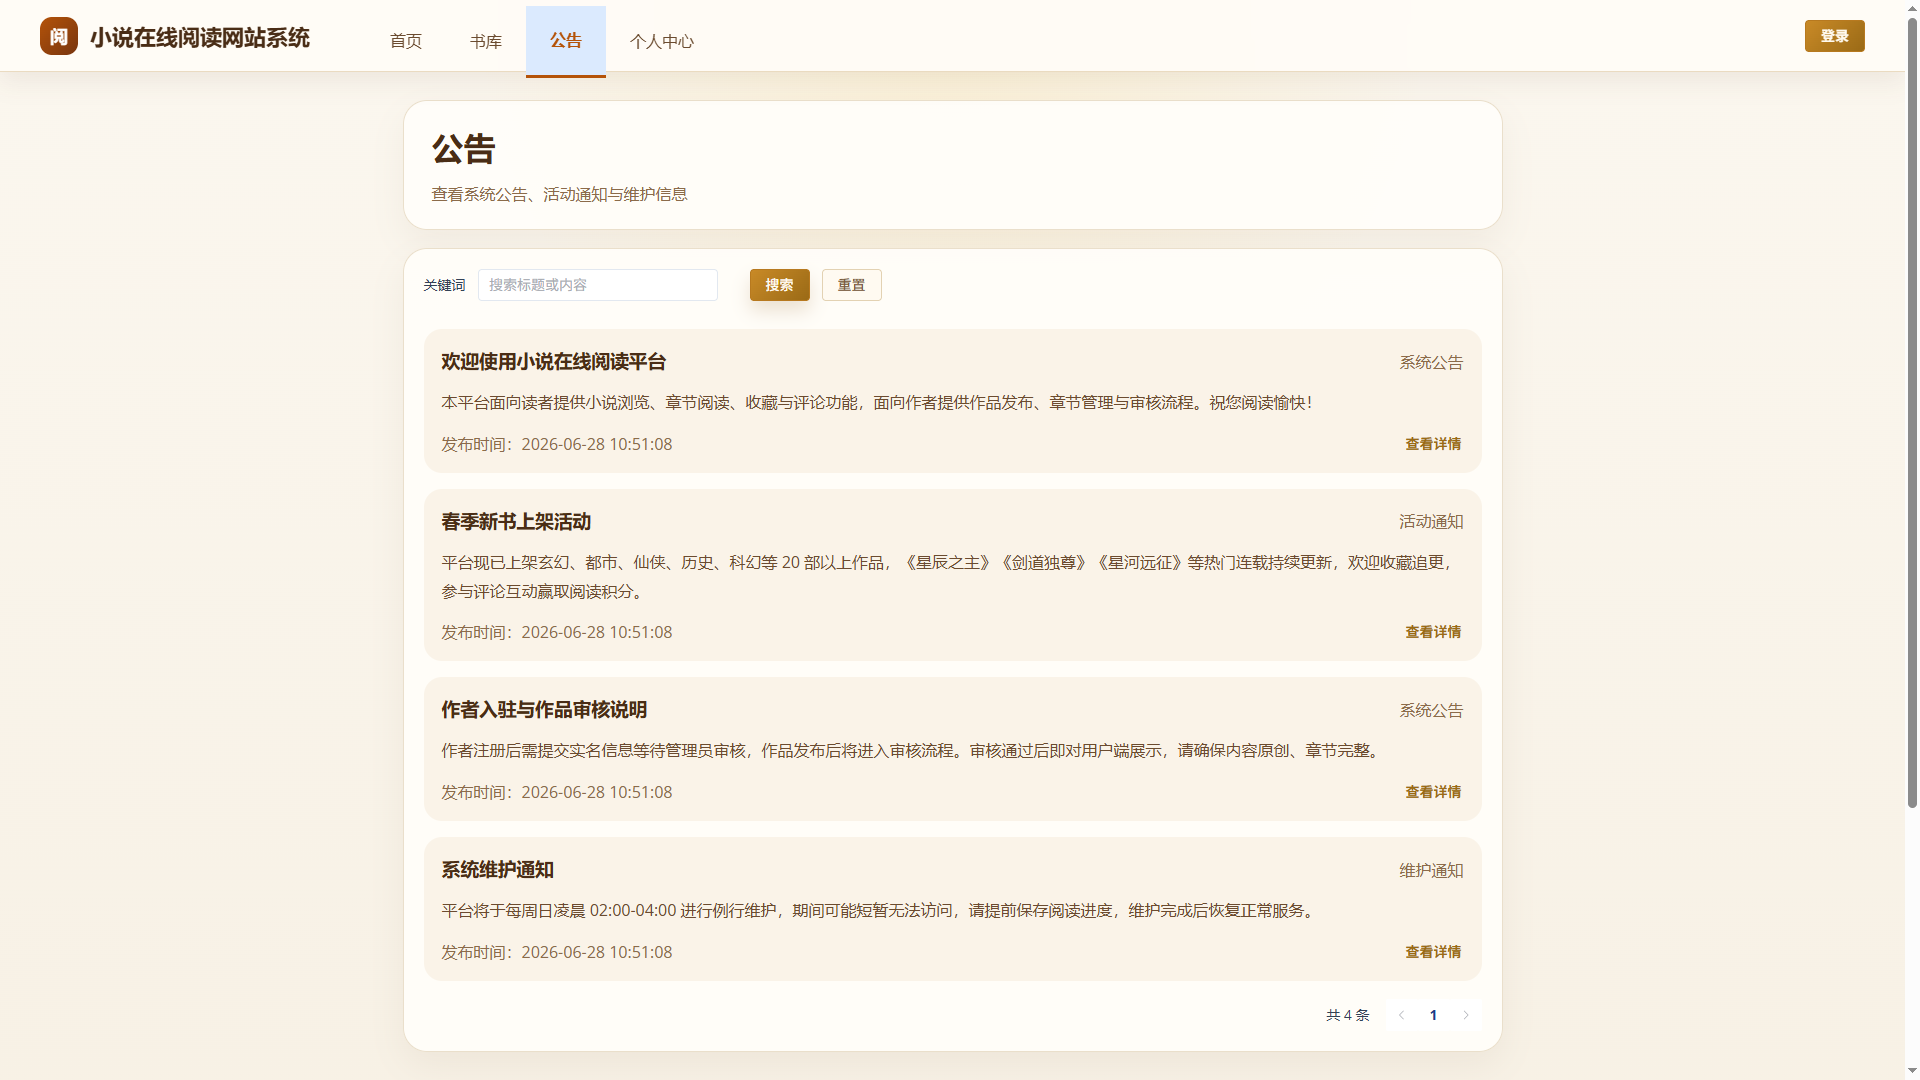Open announcement 系统维护通知

coord(498,870)
